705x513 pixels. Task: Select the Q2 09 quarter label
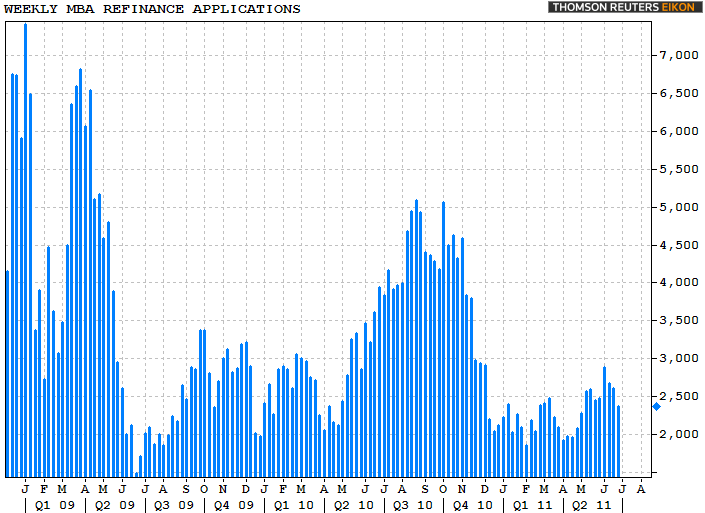113,505
